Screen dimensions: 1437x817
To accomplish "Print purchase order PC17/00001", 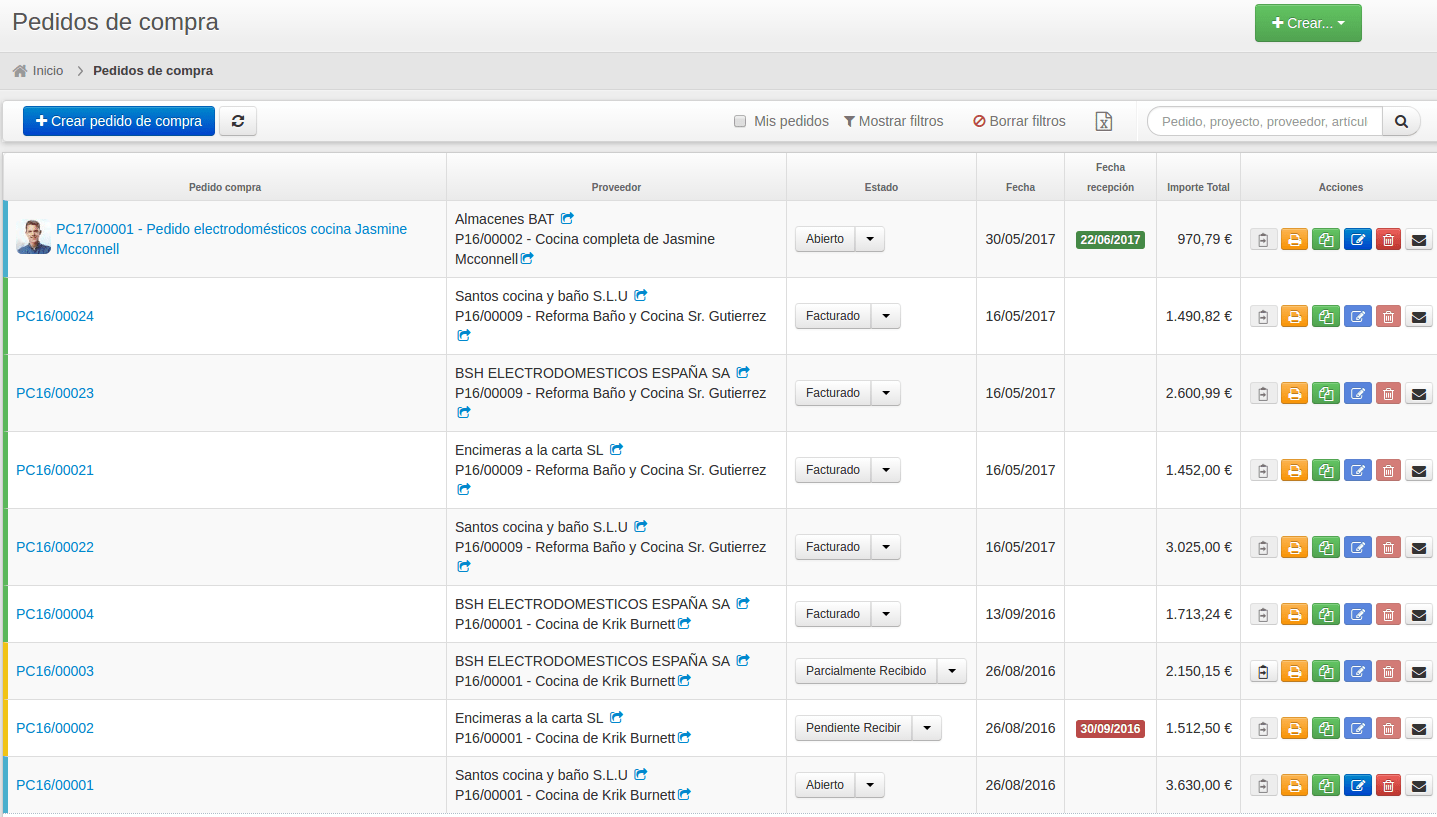I will 1294,239.
